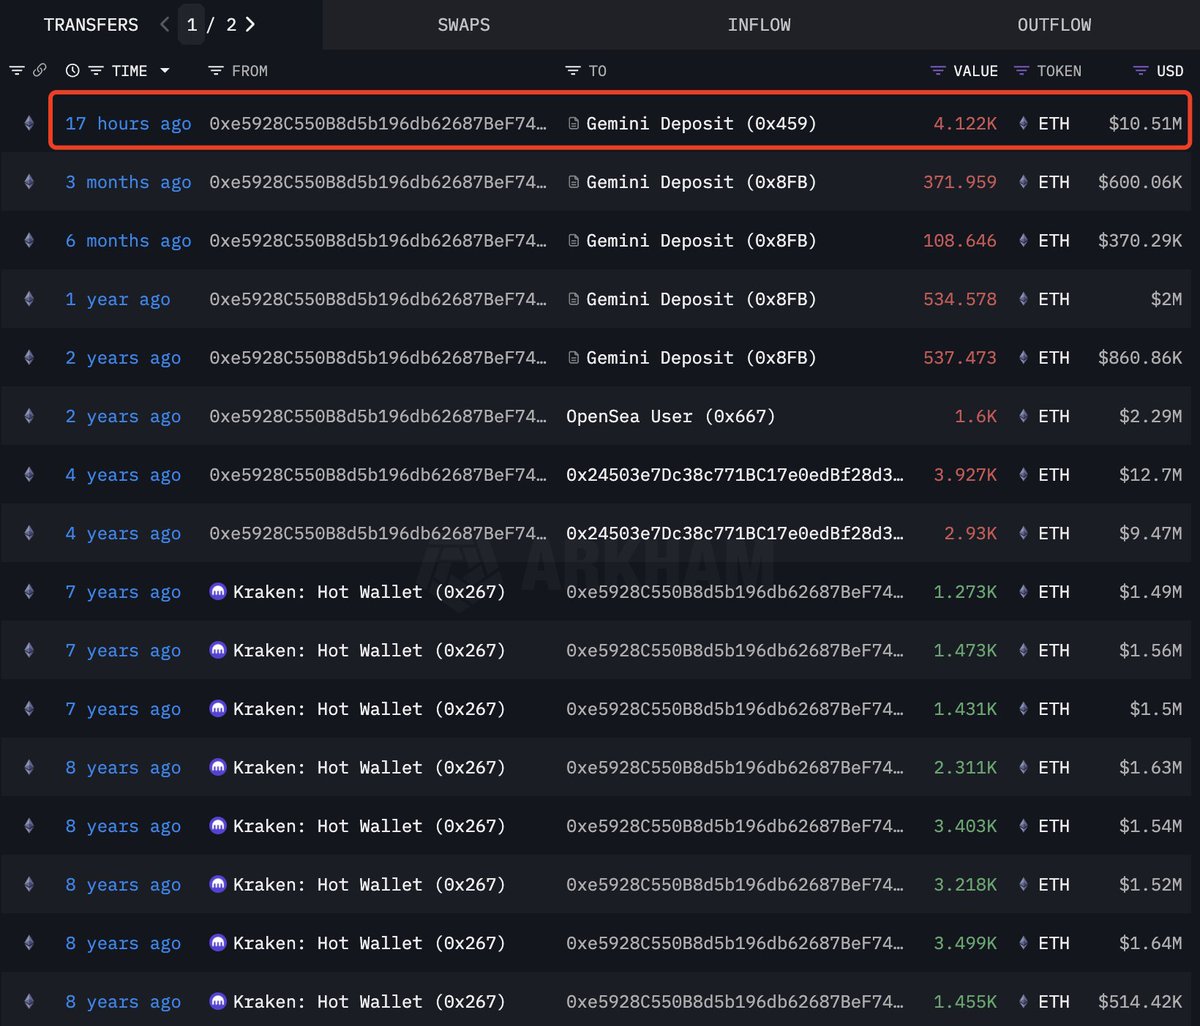The image size is (1200, 1026).
Task: Open the Kraken: Hot Wallet label in the $1.54M row
Action: click(369, 826)
